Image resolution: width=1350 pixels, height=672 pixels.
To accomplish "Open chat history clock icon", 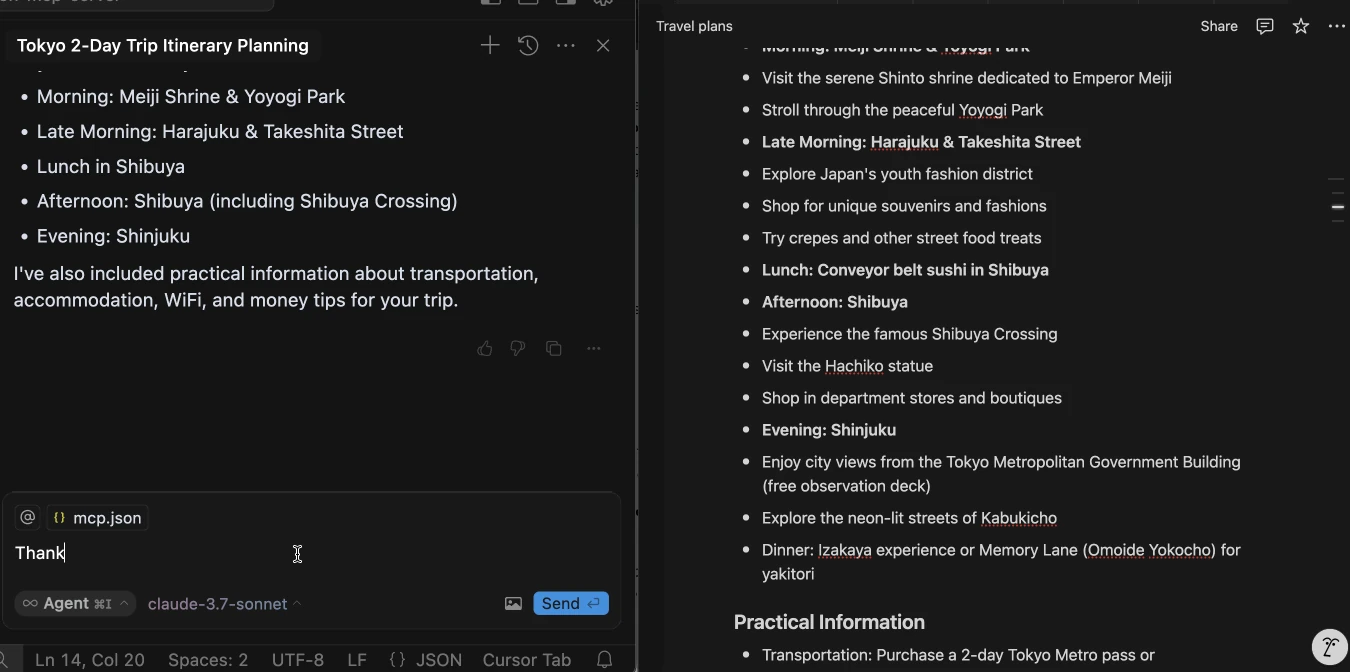I will pos(528,45).
